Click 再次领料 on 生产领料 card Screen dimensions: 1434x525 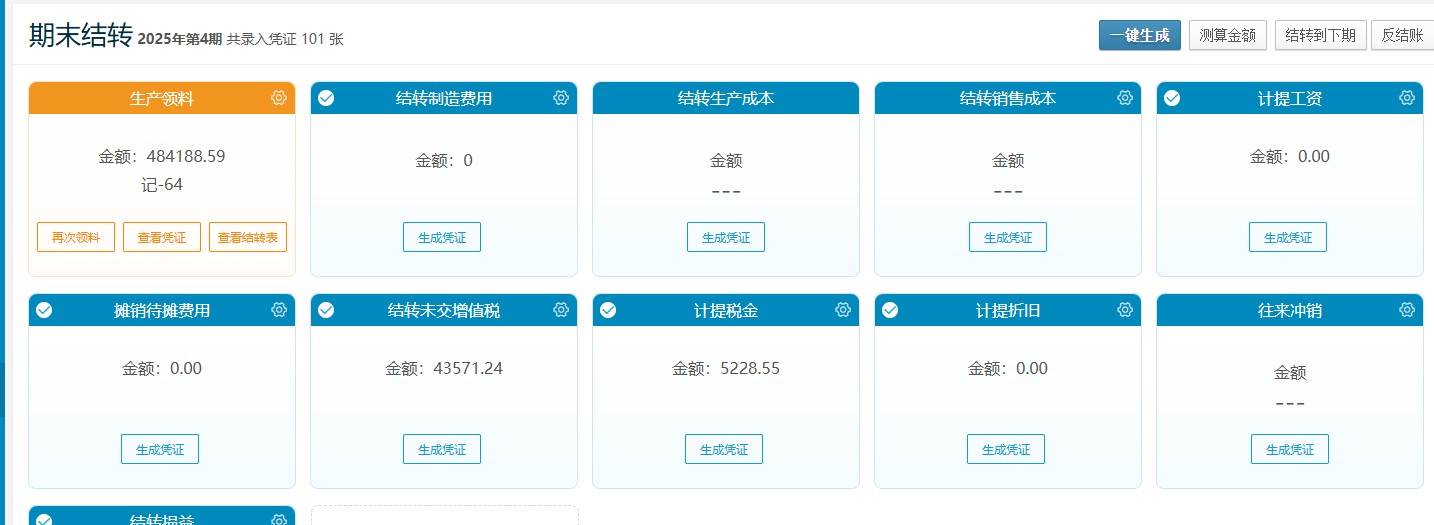point(76,237)
